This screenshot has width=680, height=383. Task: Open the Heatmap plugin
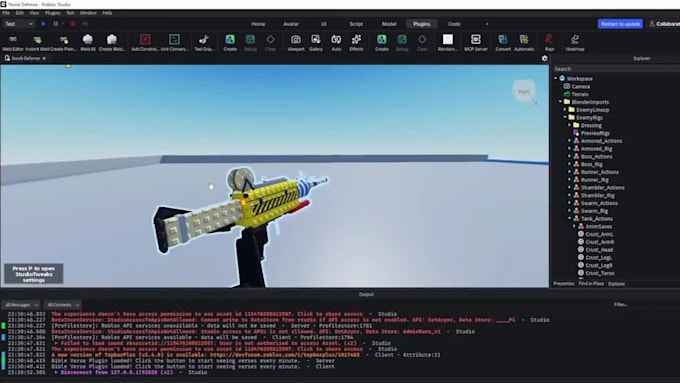(575, 43)
